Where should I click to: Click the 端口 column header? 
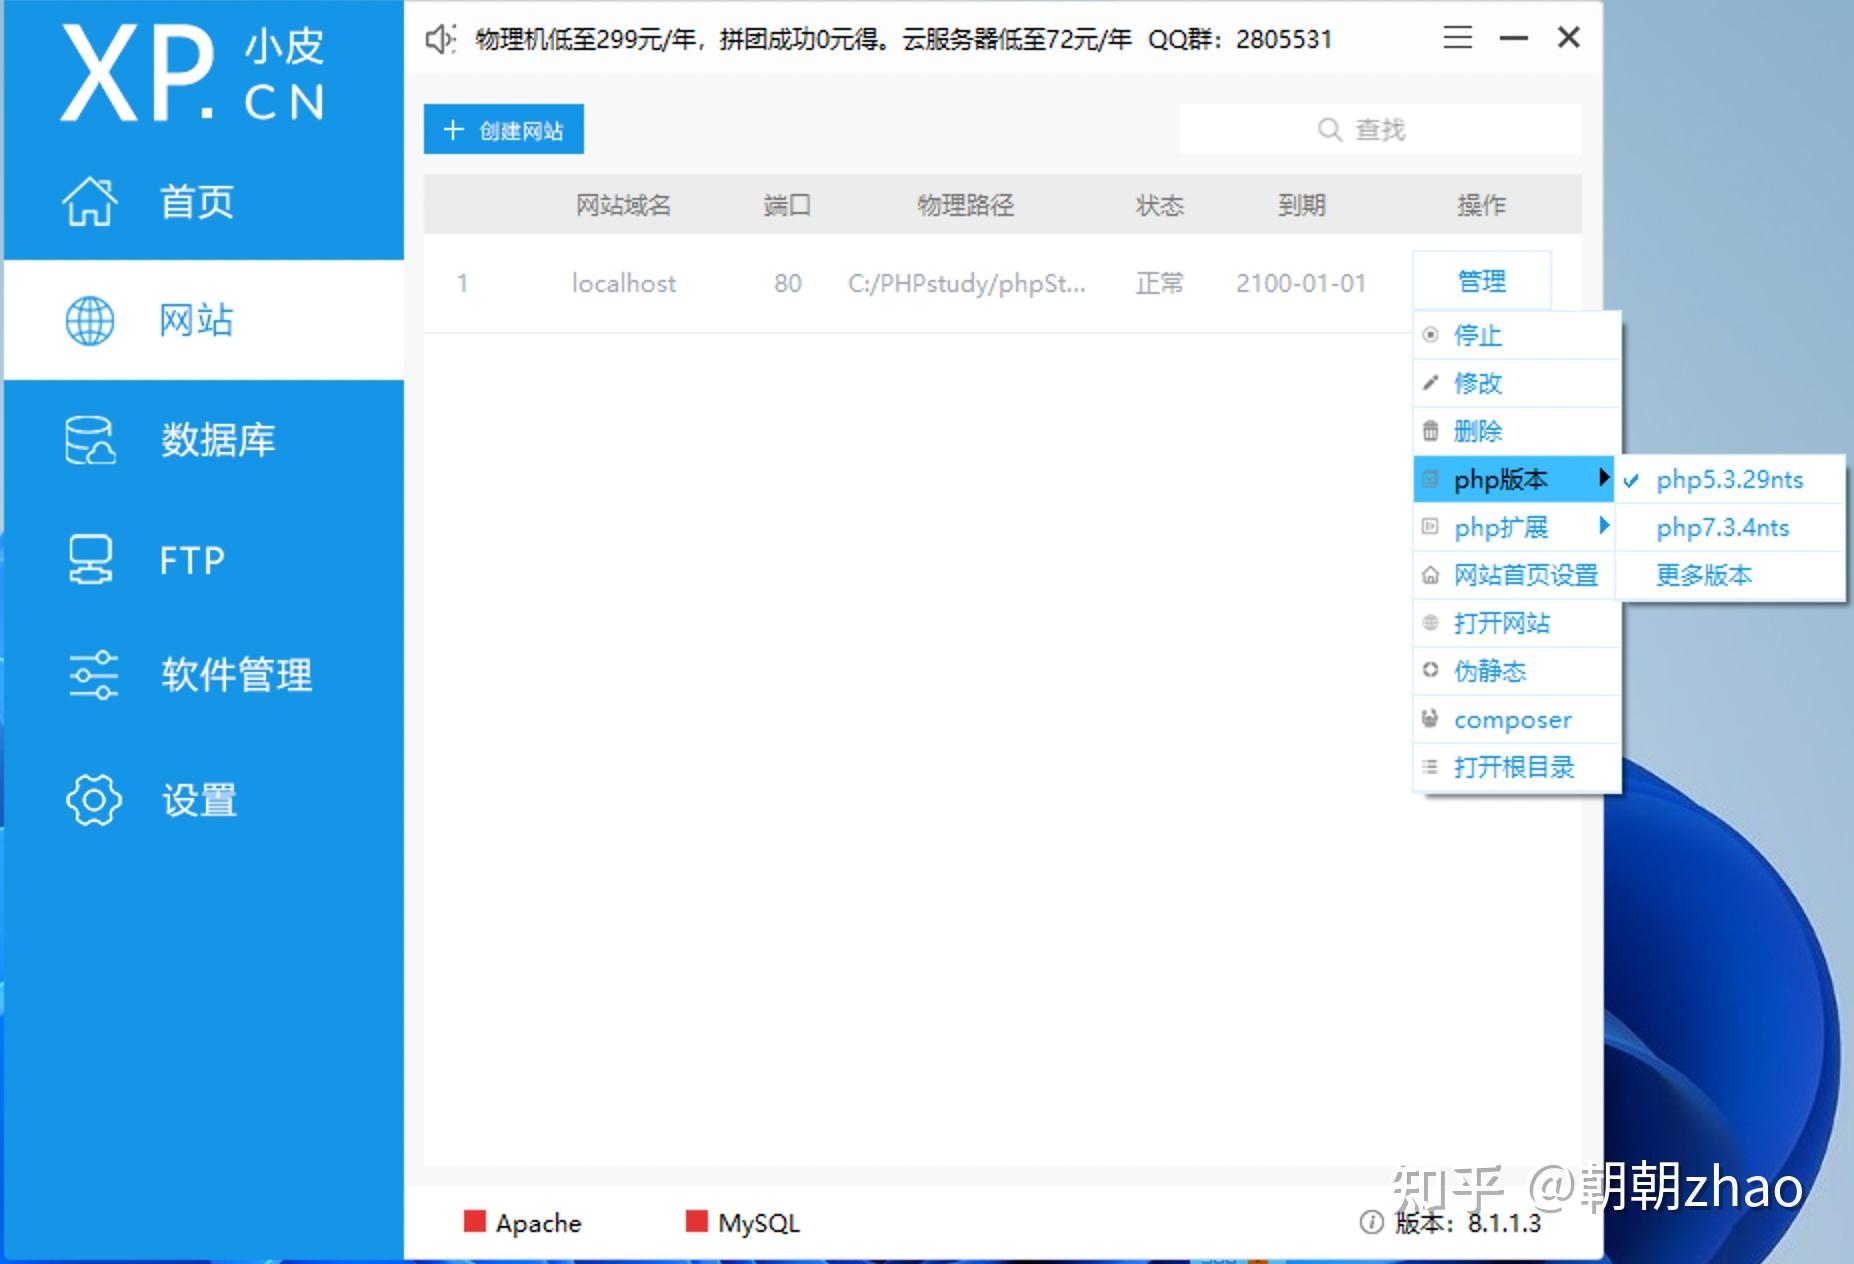point(787,205)
